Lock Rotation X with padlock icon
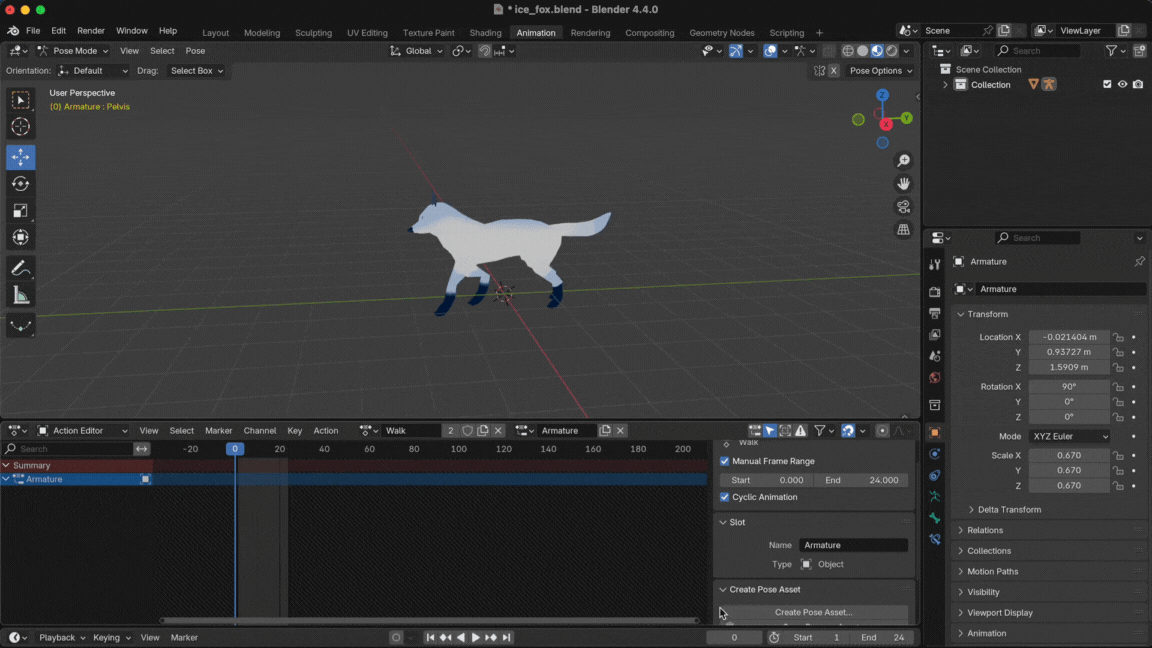This screenshot has width=1152, height=648. [1118, 386]
